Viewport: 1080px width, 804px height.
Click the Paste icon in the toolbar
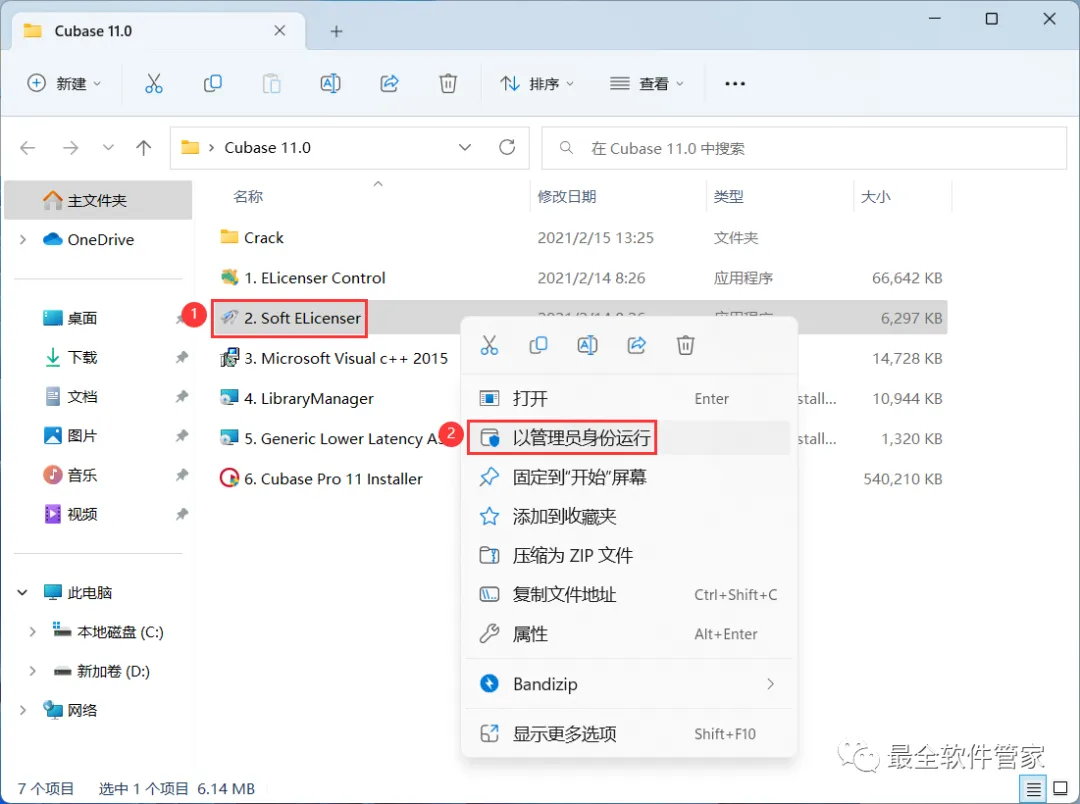(x=271, y=83)
